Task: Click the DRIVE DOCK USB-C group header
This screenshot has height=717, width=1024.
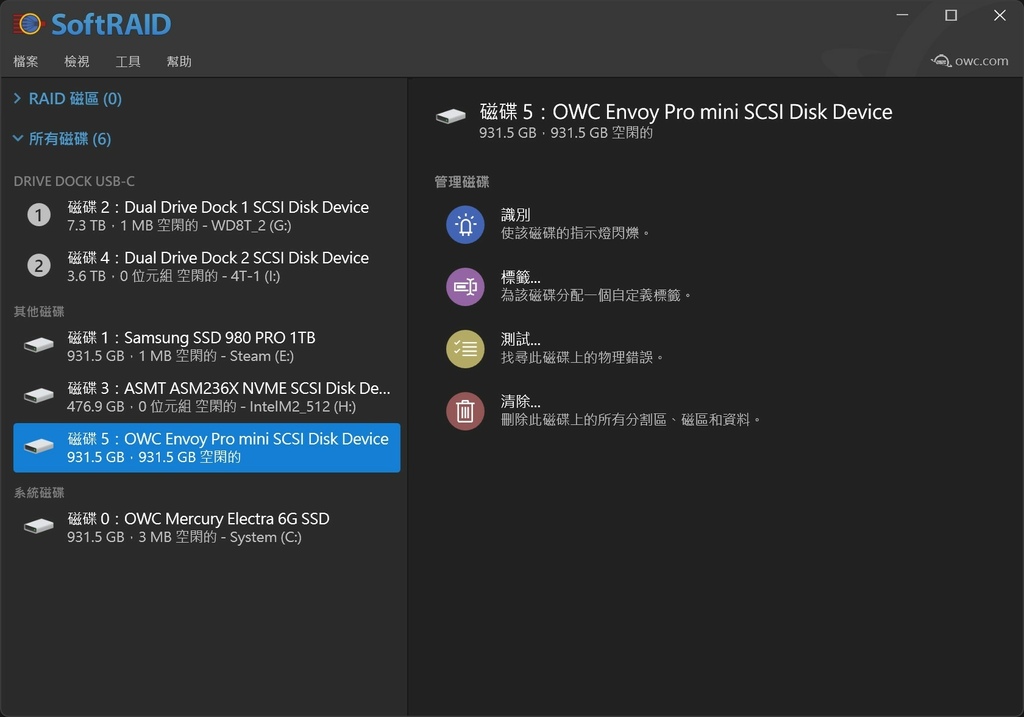Action: click(74, 181)
